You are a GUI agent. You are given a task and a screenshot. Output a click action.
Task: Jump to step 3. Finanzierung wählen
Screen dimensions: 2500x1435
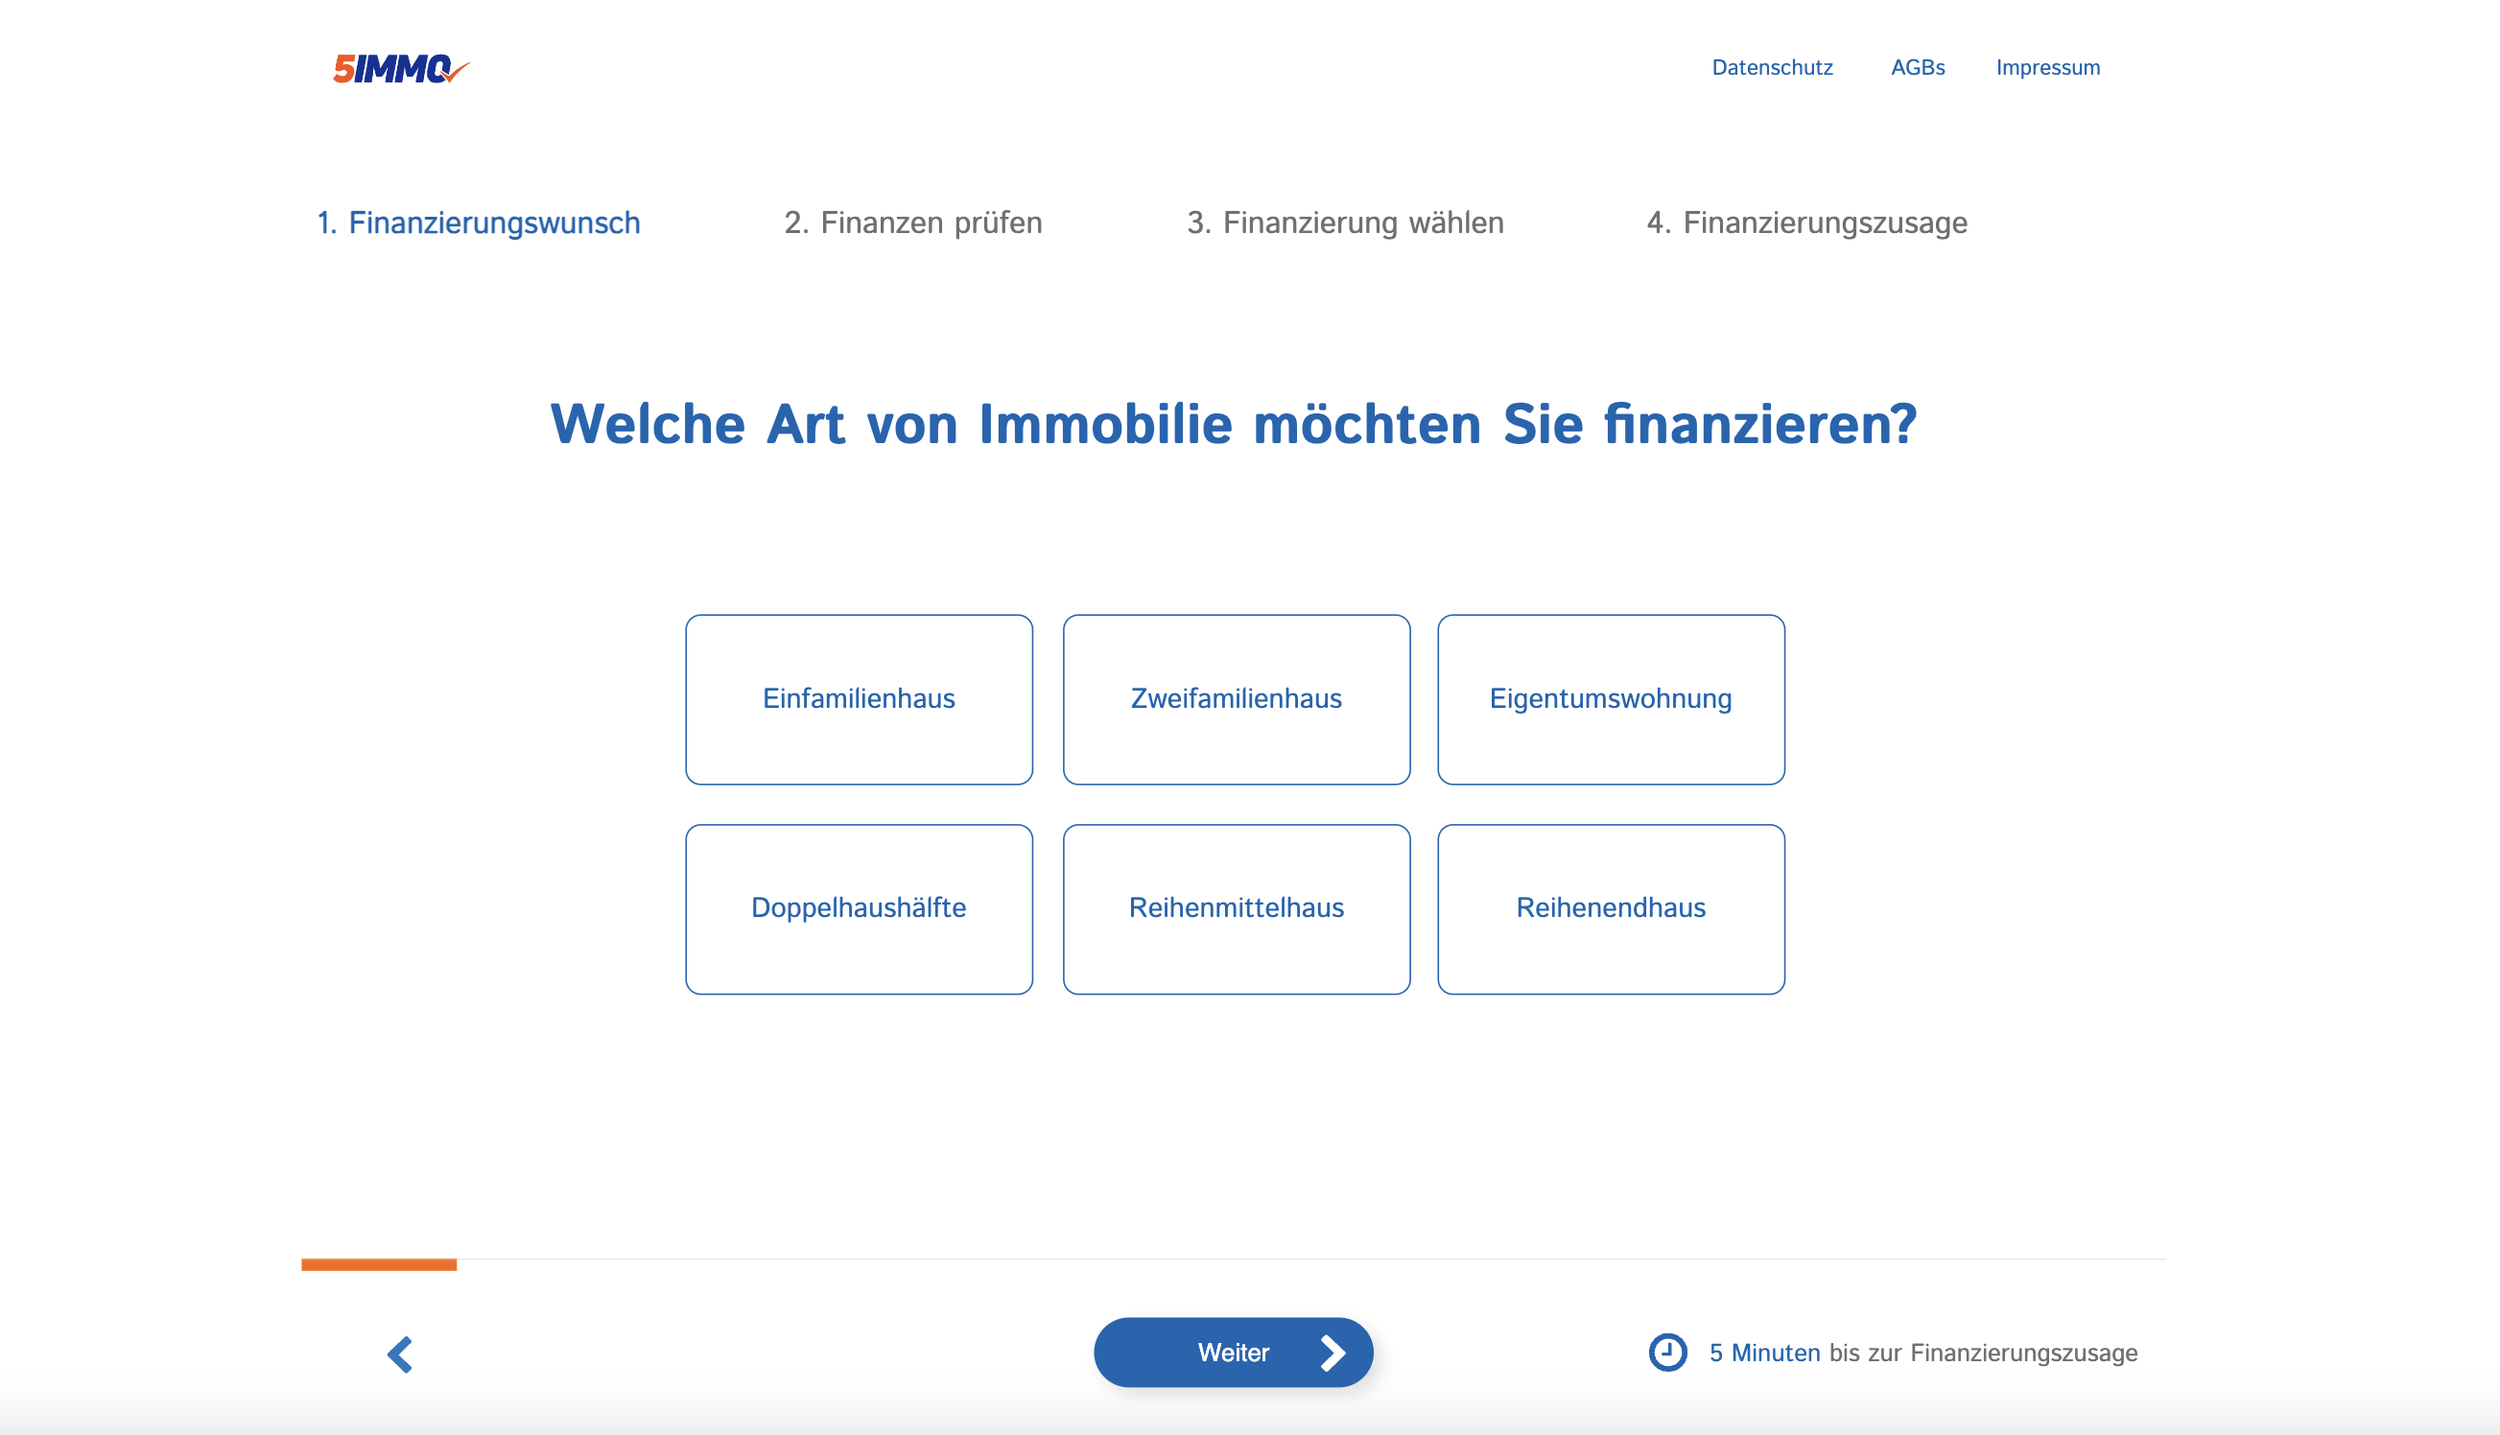tap(1345, 223)
